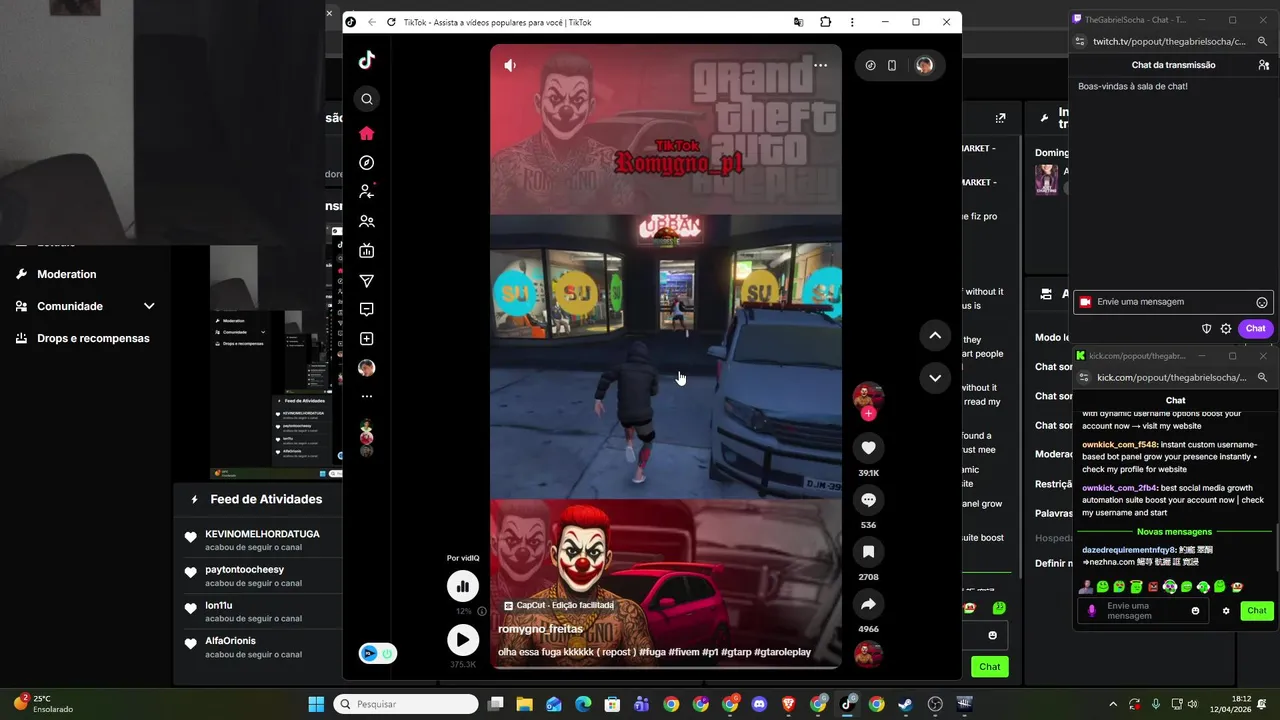Open the TikTok Following icon
The image size is (1280, 720).
click(x=367, y=191)
